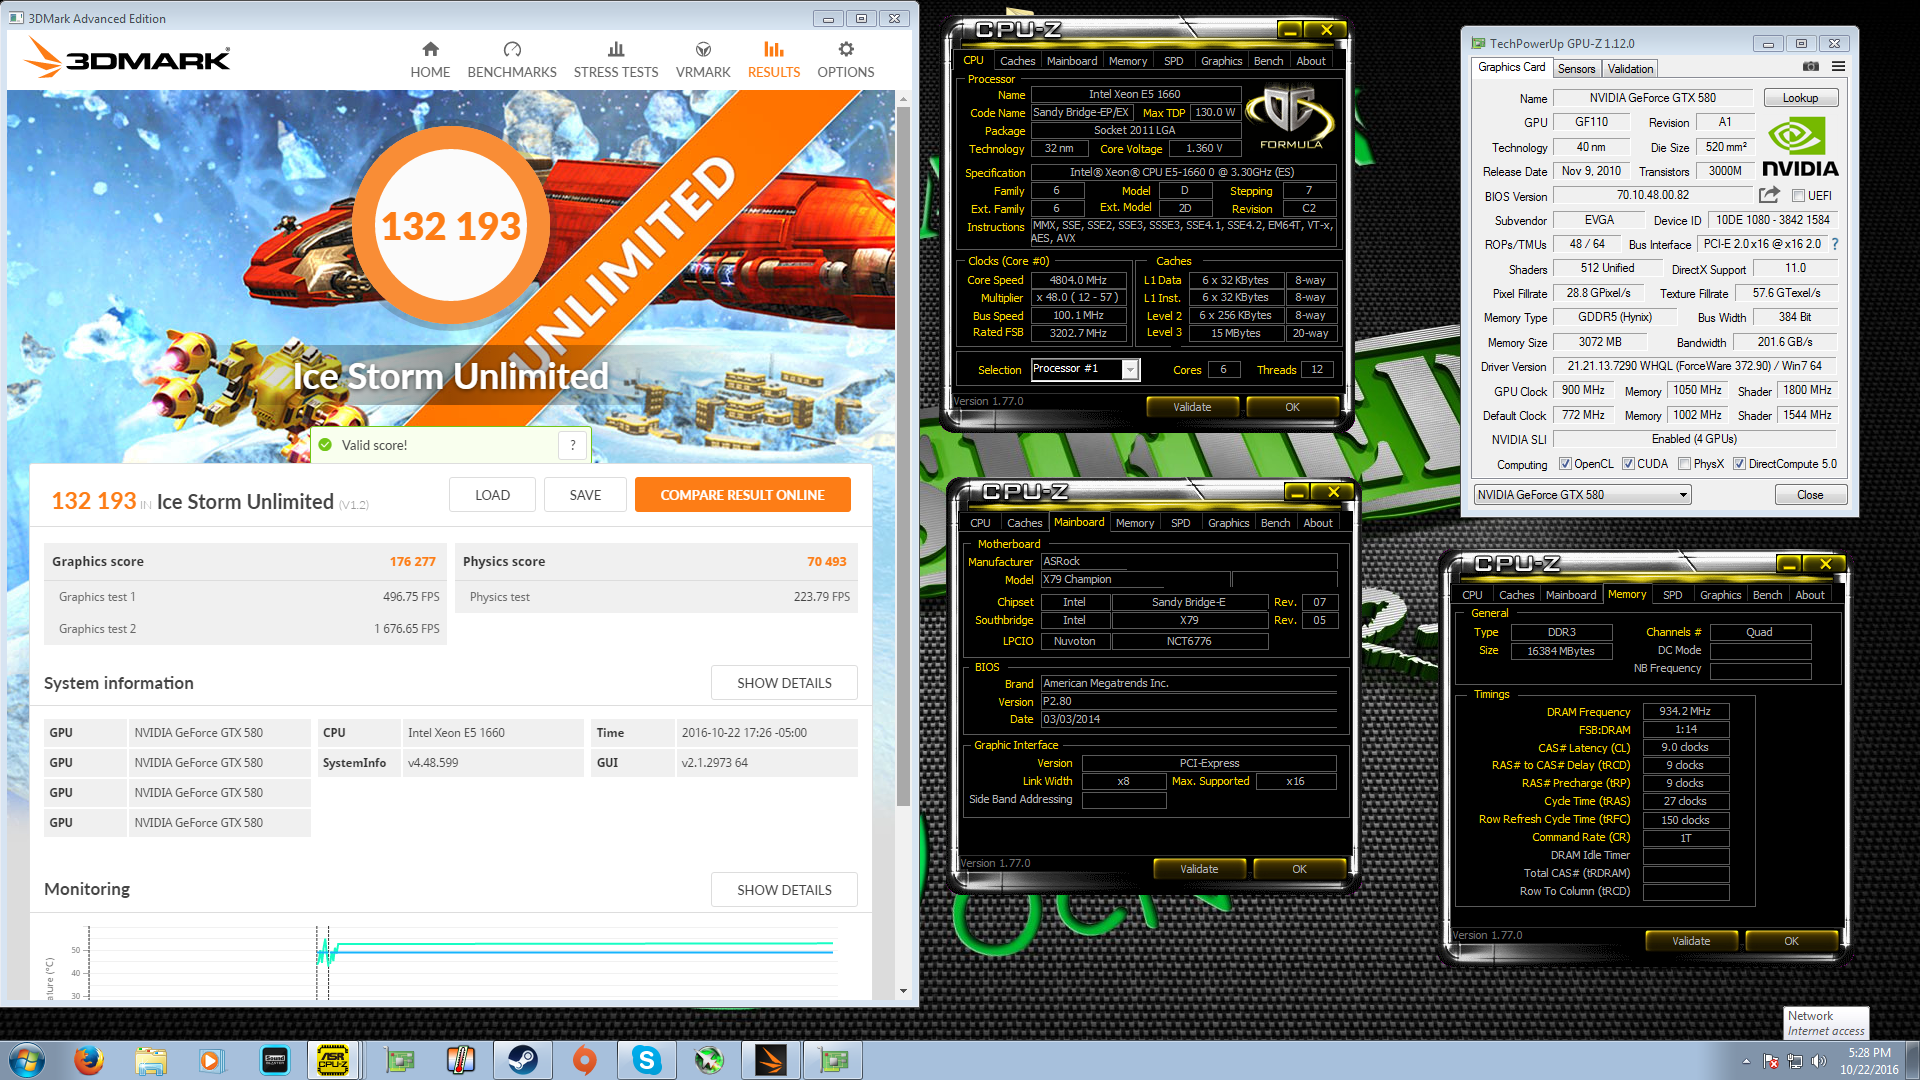Click the GPU-Z taskbar icon beside ASR CPU-Z

coord(400,1060)
